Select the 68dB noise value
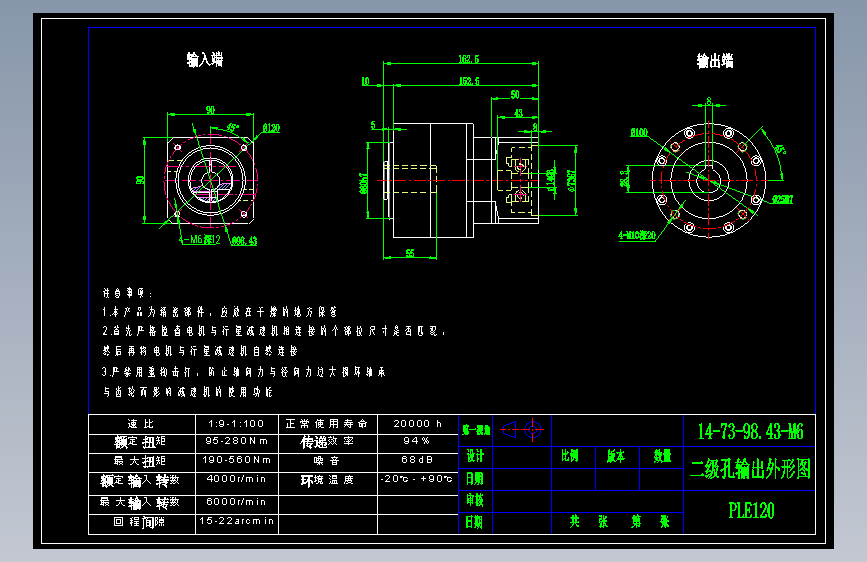The height and width of the screenshot is (562, 867). coord(417,460)
